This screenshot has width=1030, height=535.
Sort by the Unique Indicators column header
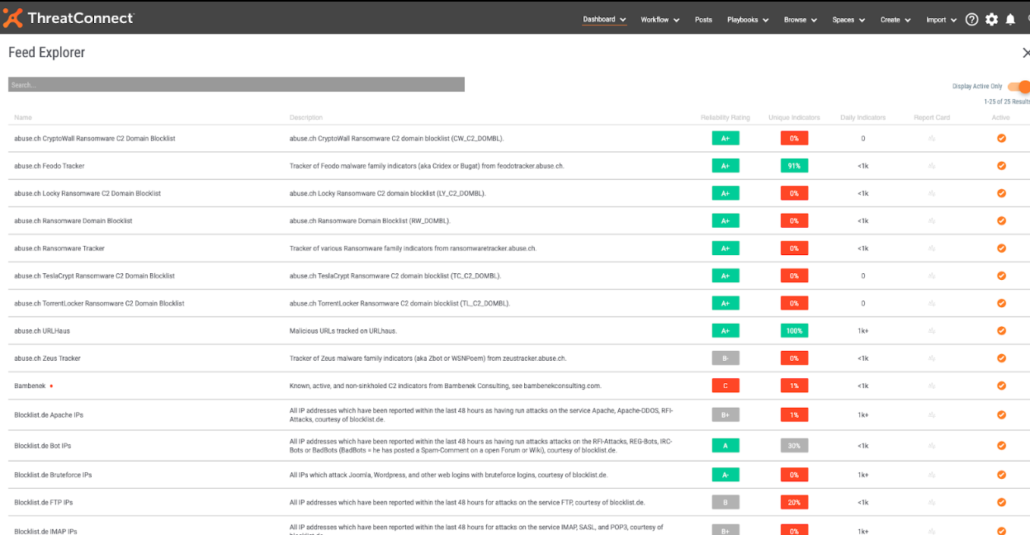(x=794, y=118)
